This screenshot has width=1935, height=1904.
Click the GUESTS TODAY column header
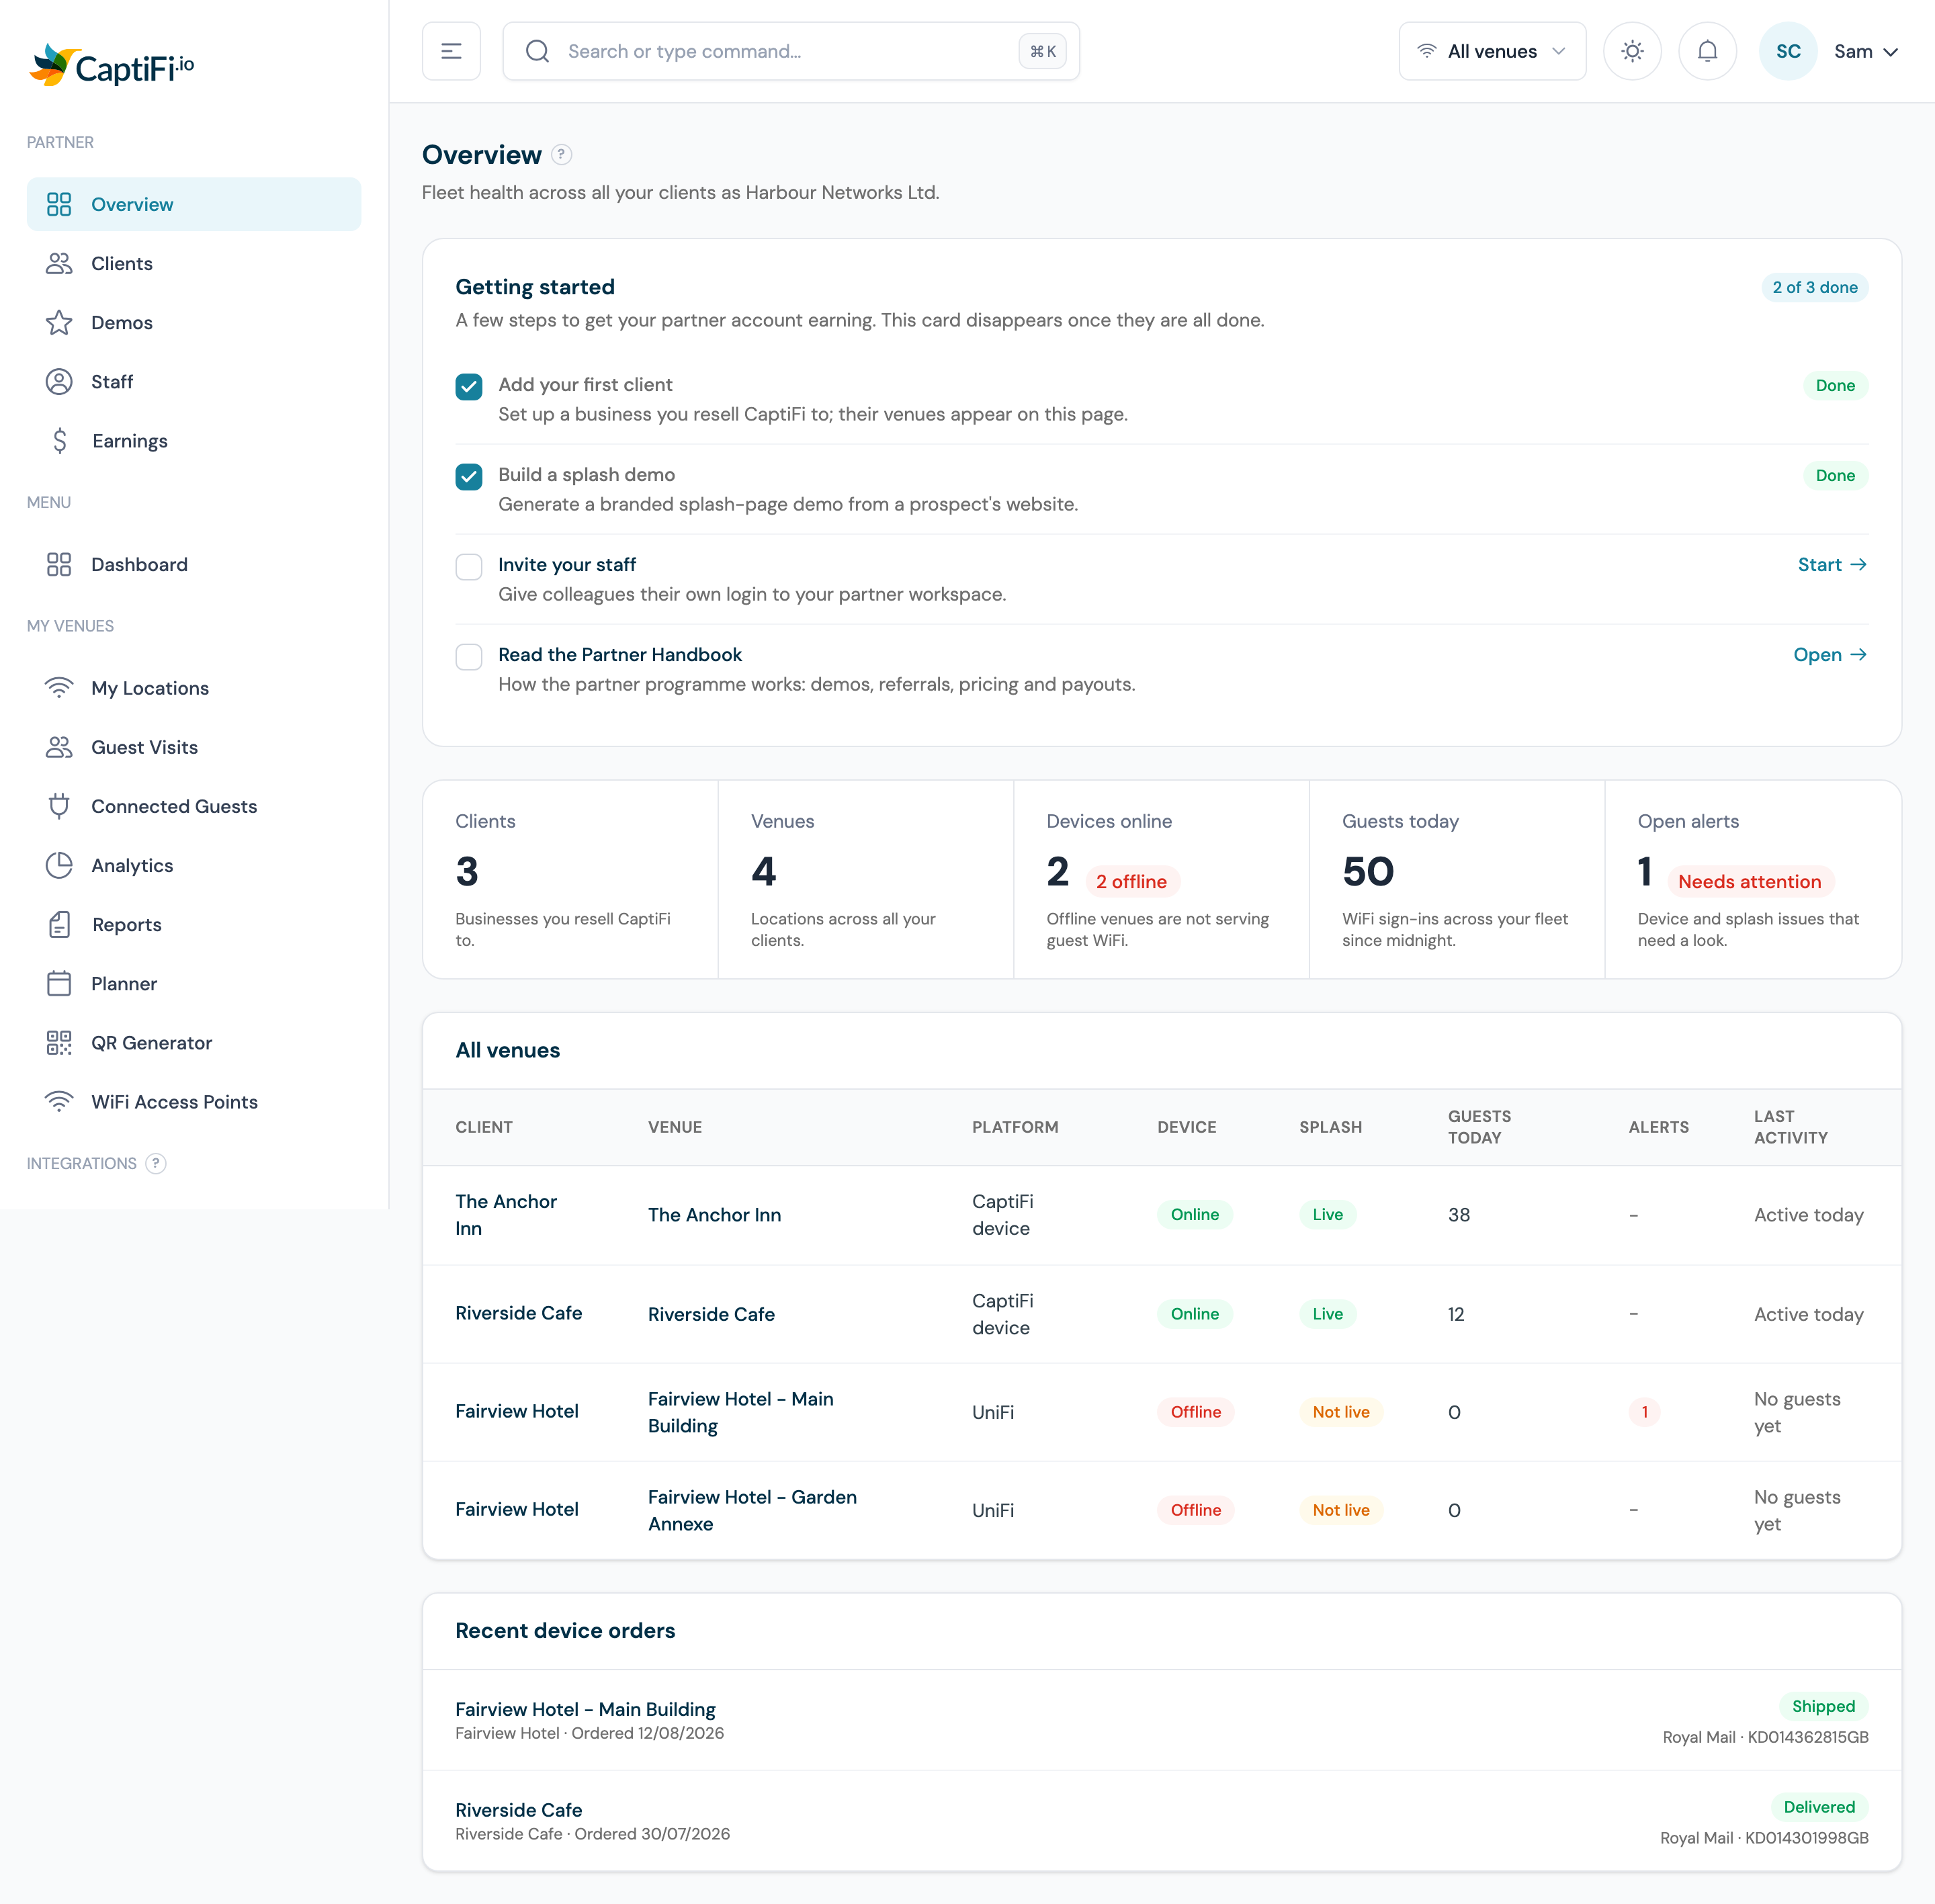coord(1479,1127)
